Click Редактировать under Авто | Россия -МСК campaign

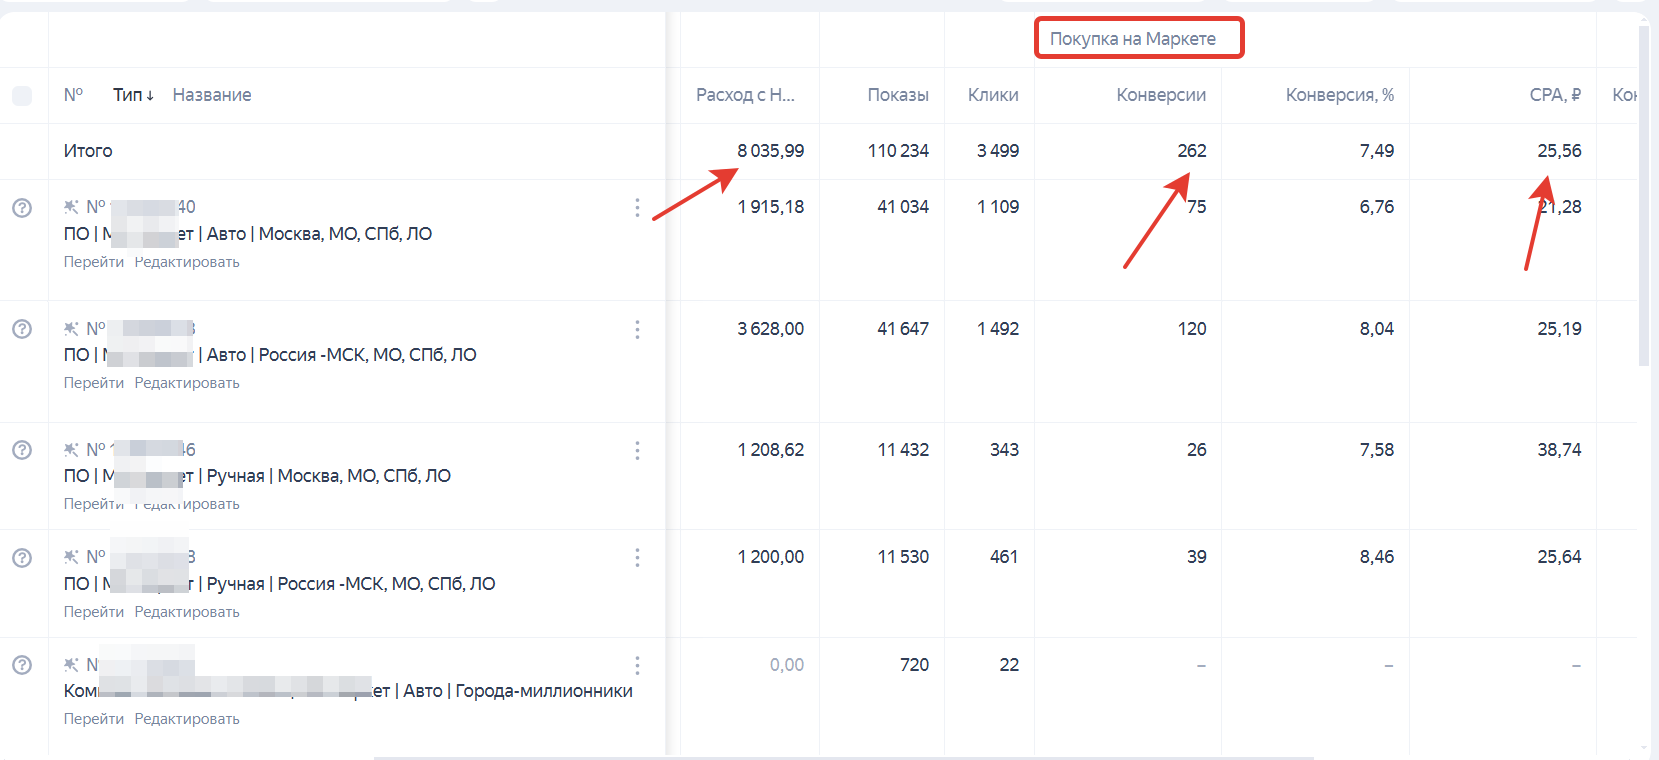(x=187, y=383)
